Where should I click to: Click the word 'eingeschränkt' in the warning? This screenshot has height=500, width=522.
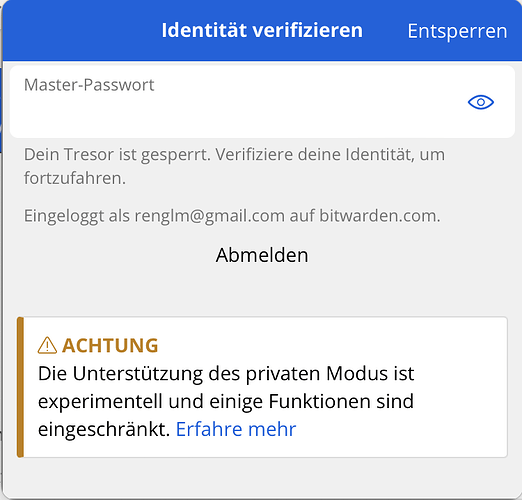pos(104,429)
